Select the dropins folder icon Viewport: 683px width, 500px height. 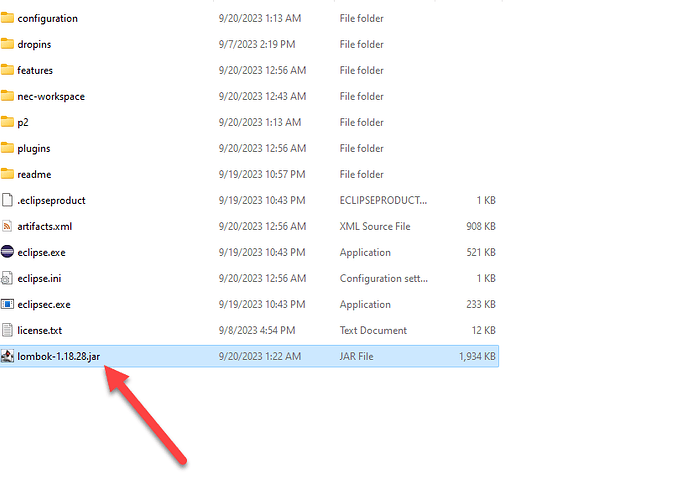click(x=7, y=44)
